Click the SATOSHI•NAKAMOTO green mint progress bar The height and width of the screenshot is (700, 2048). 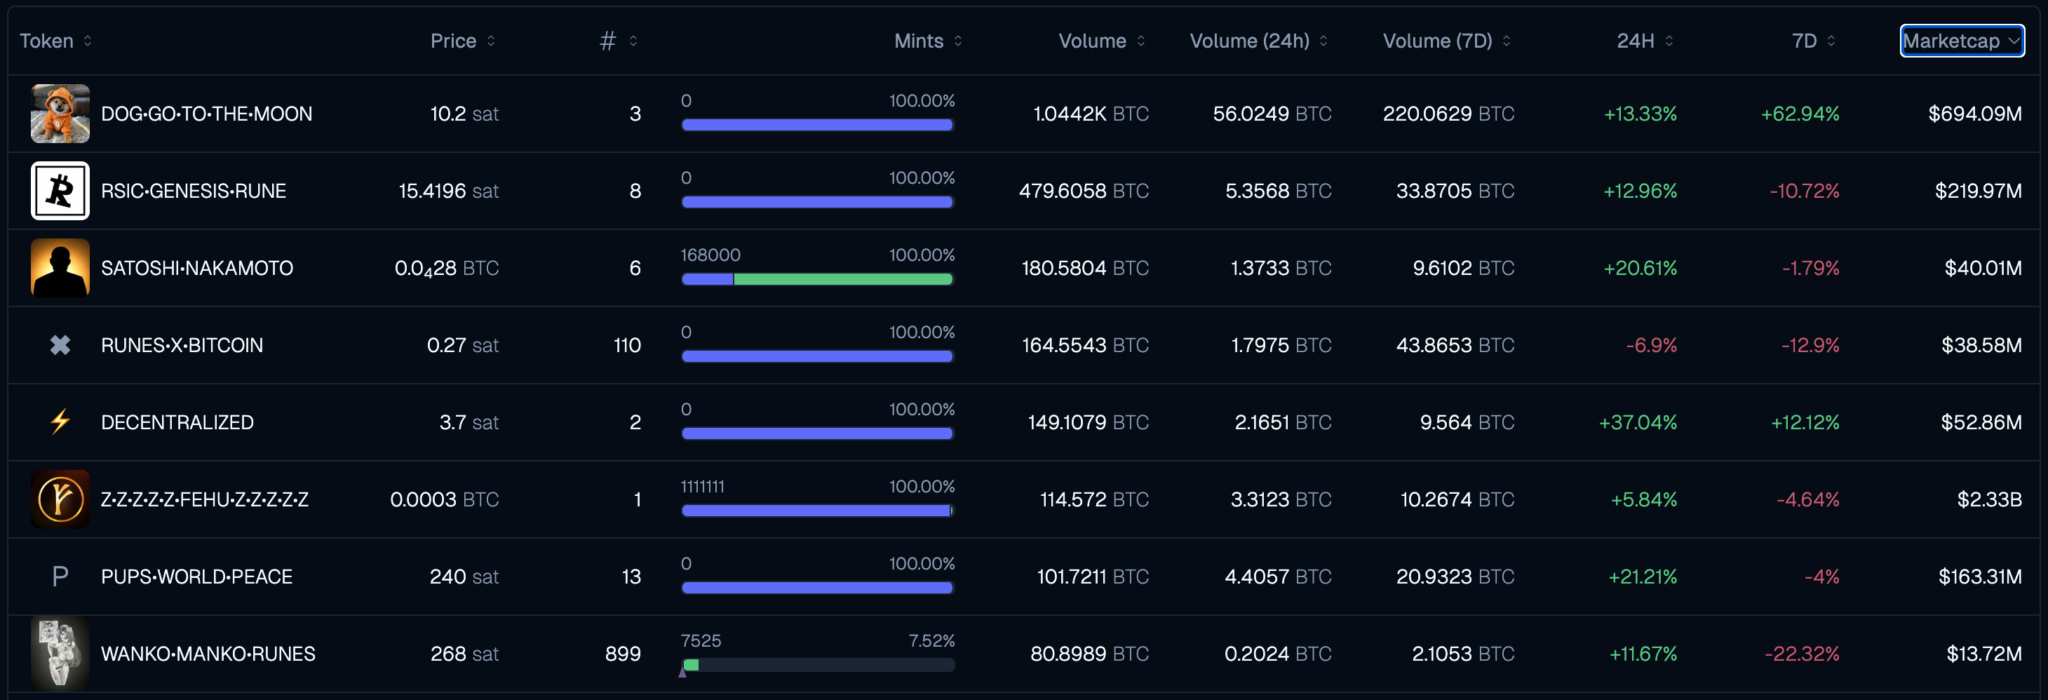tap(842, 279)
